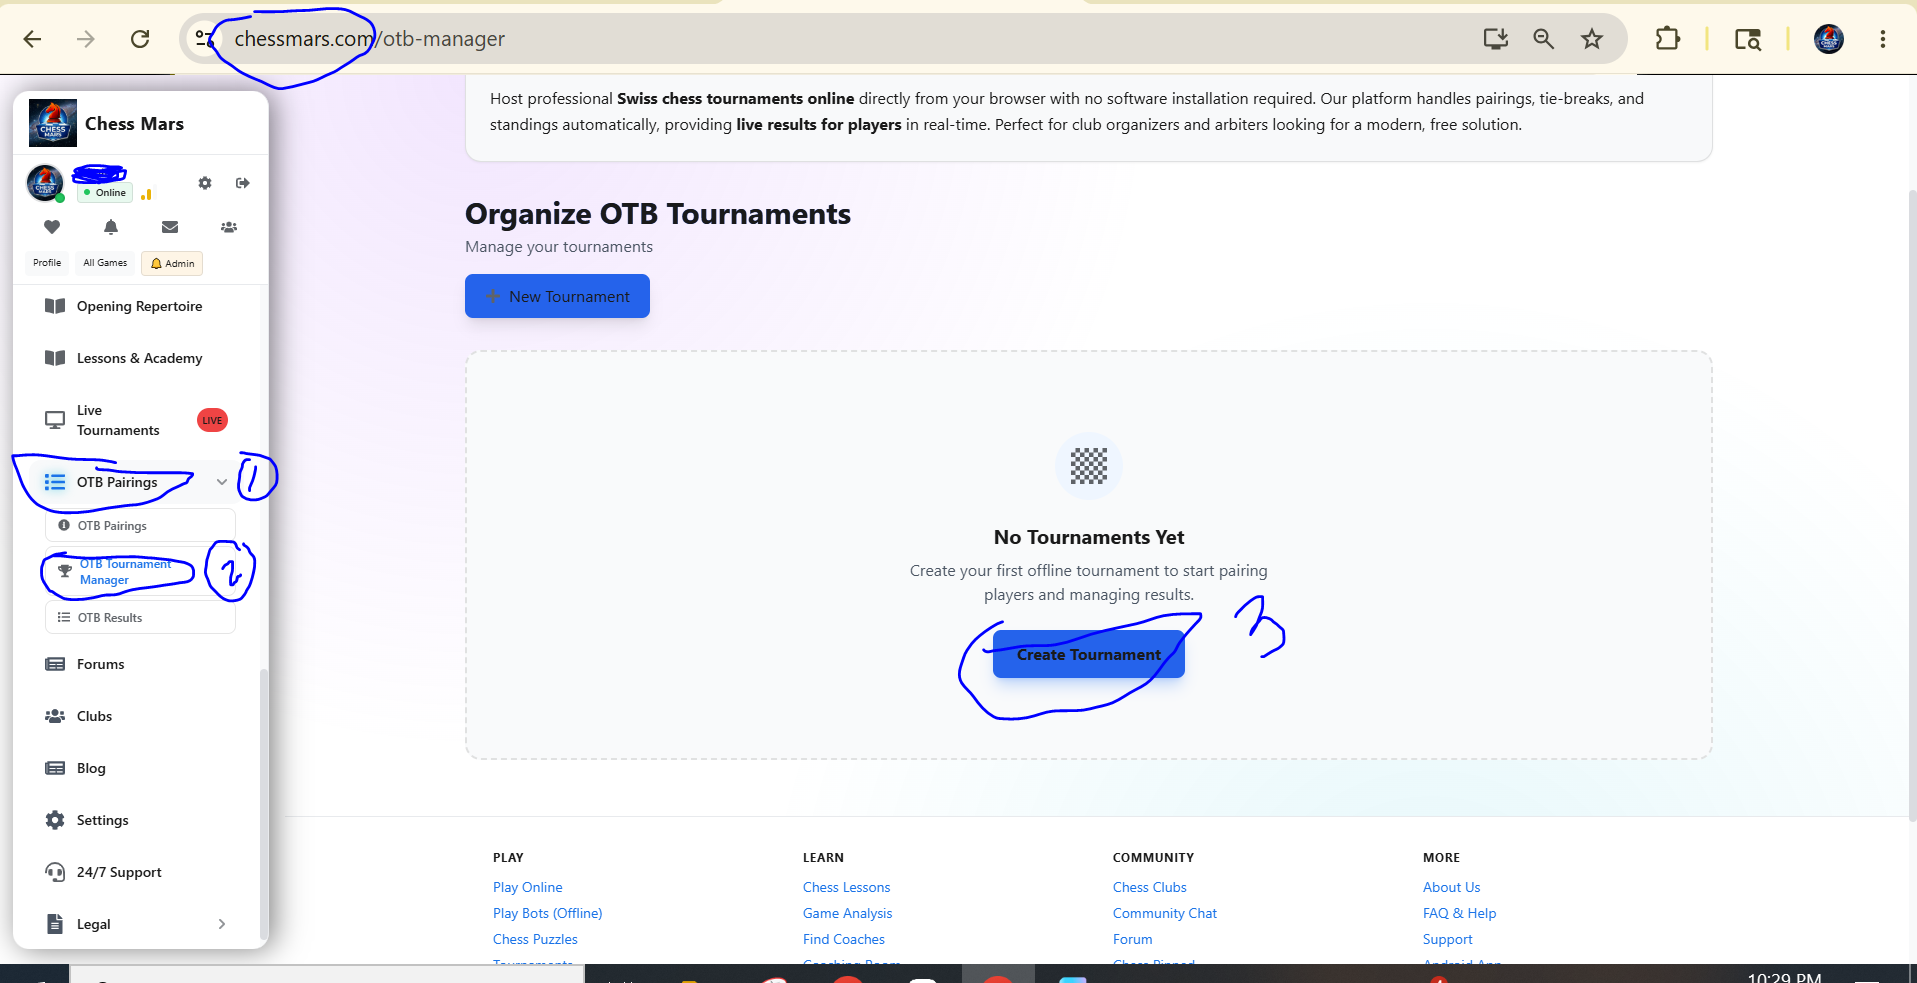This screenshot has width=1917, height=983.
Task: Open Opening Repertoire in sidebar
Action: point(138,306)
